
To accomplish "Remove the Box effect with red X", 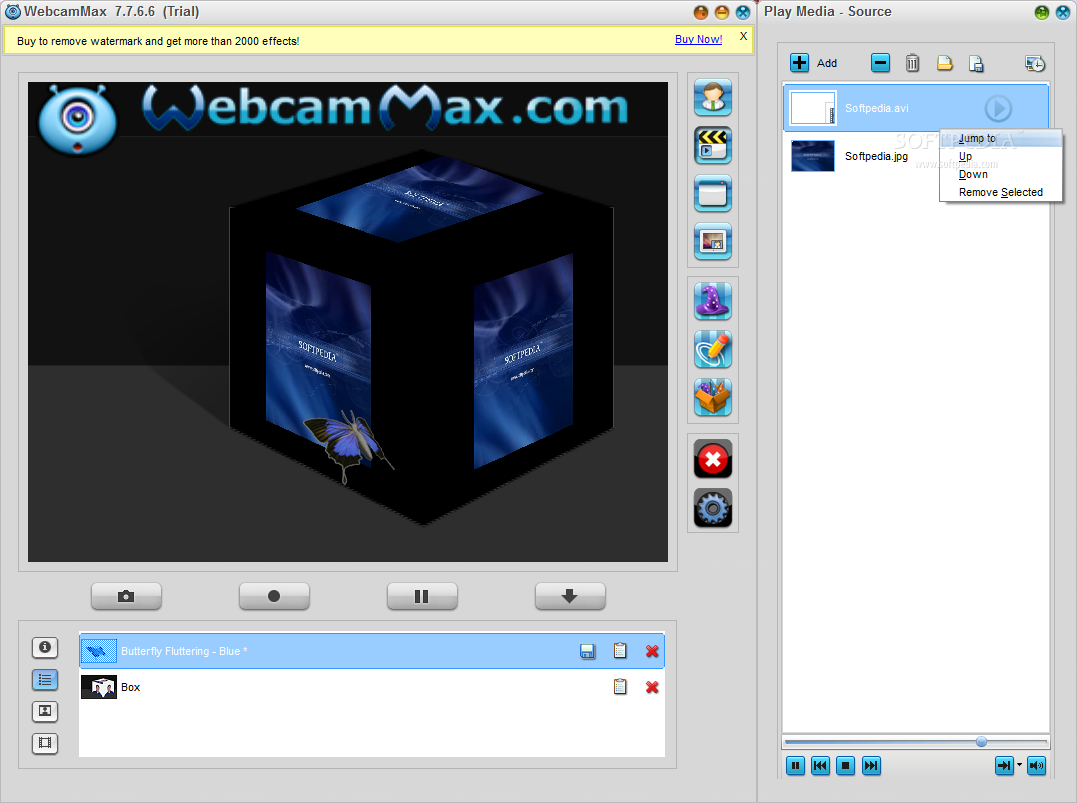I will 652,687.
